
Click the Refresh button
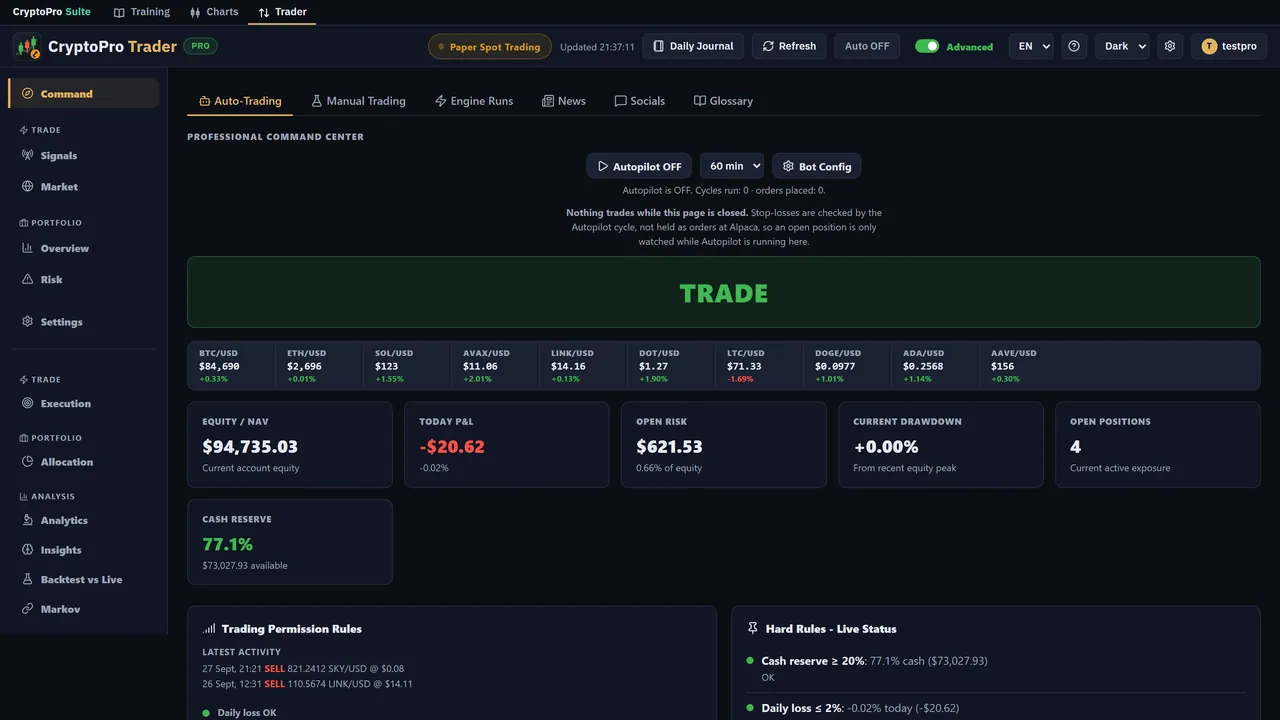coord(789,46)
